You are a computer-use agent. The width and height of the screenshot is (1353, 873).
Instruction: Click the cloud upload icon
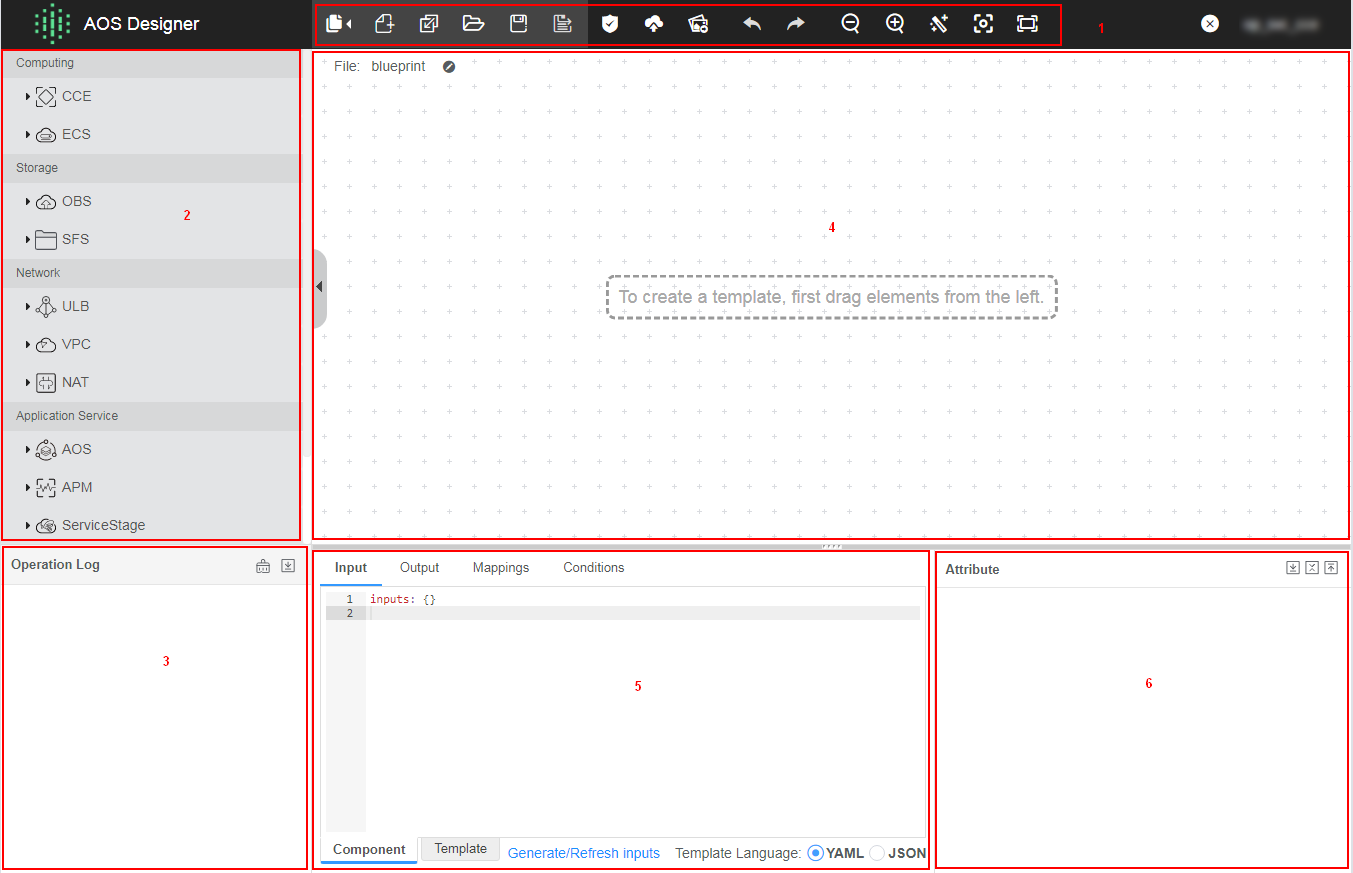coord(653,24)
